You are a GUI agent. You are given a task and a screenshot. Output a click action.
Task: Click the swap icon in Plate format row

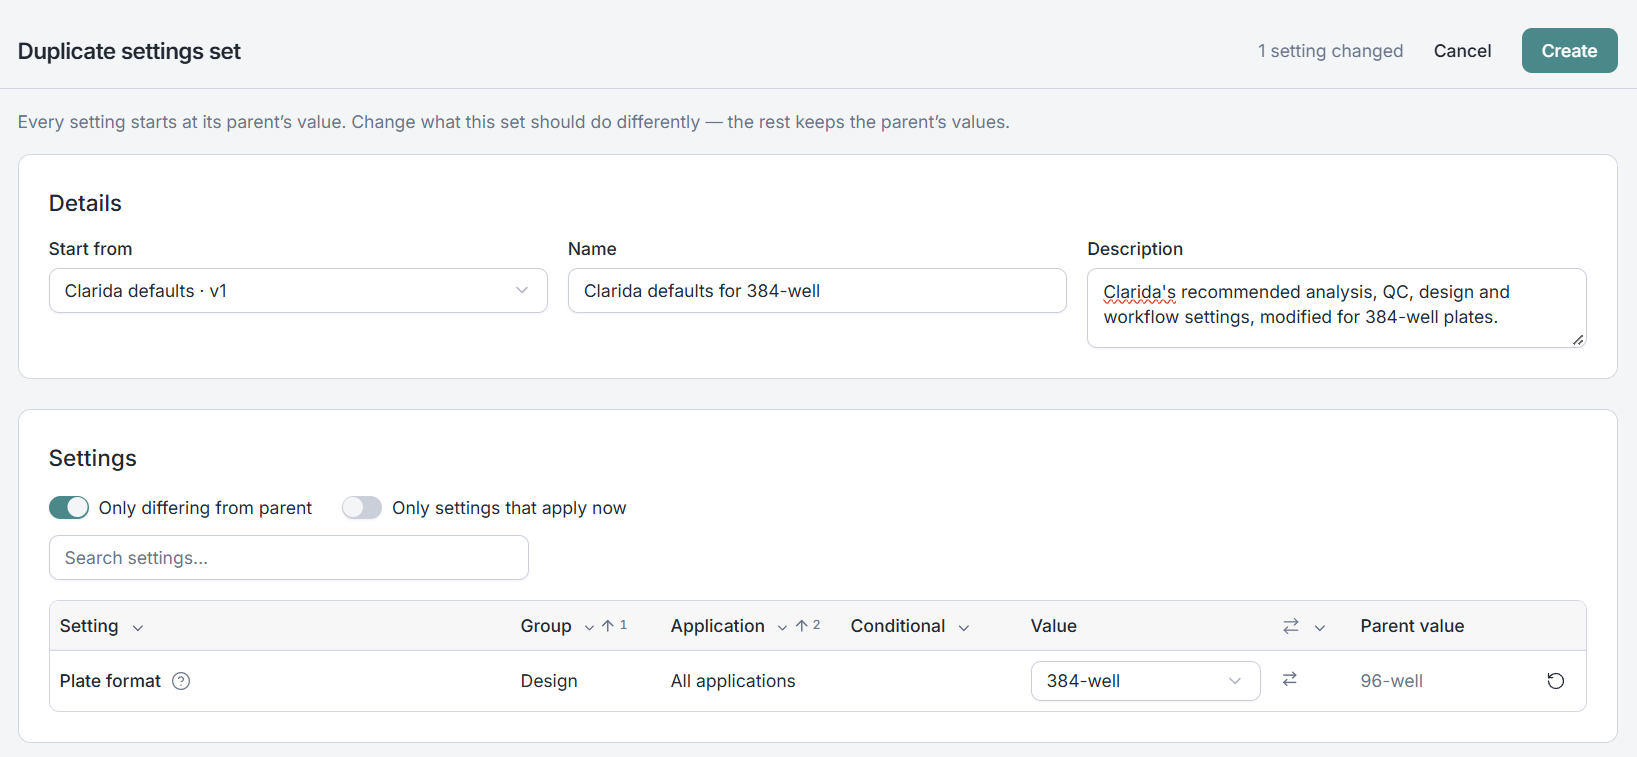1290,679
